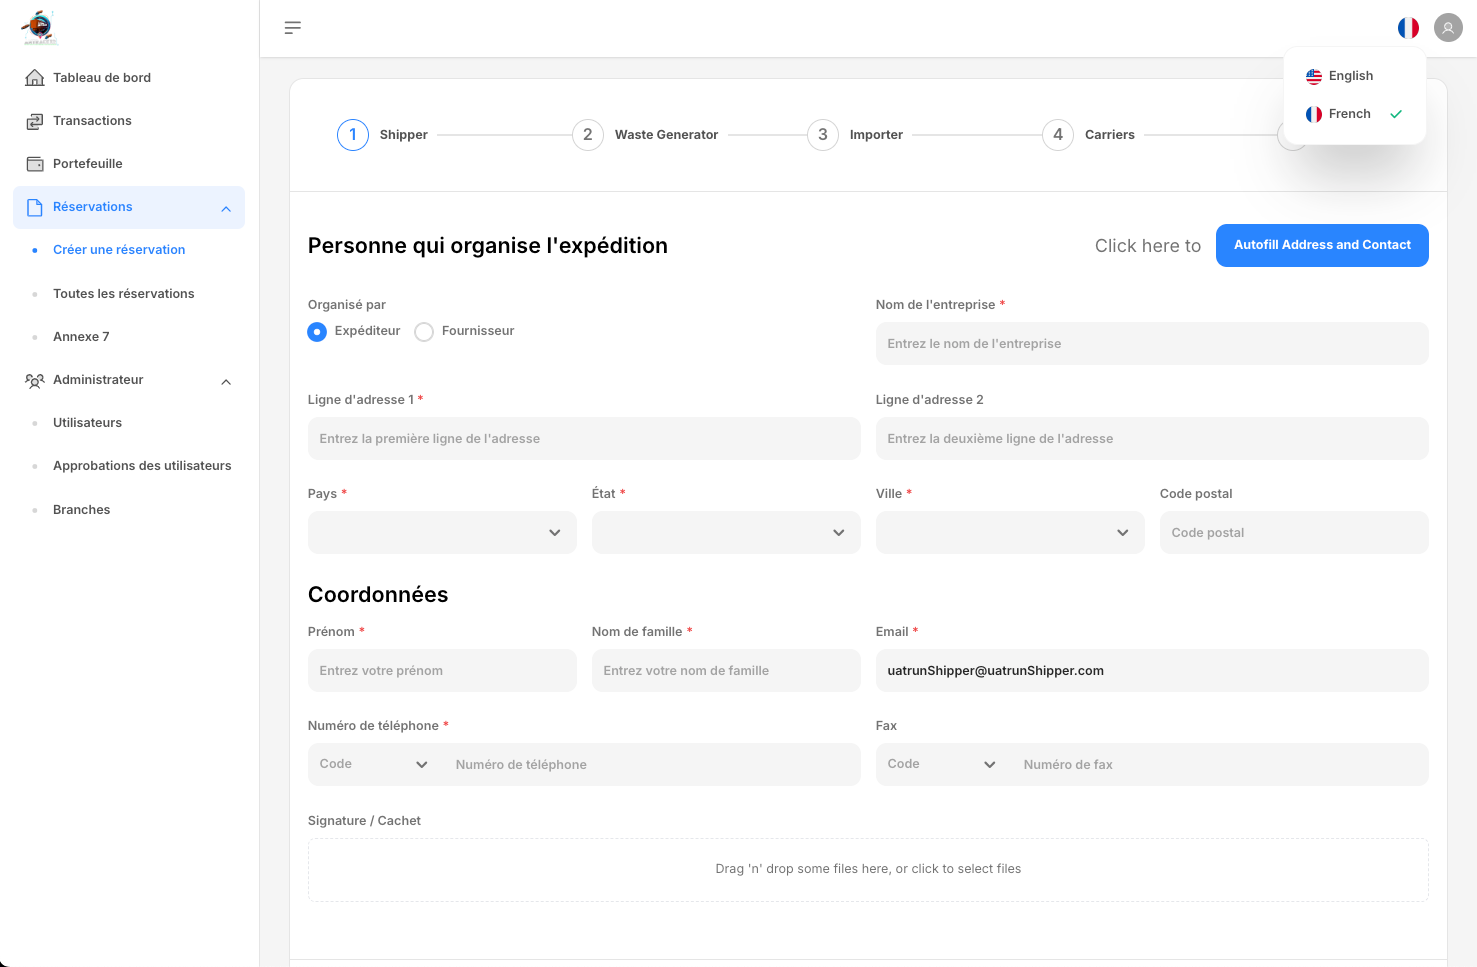
Task: Go to step 2 Waste Generator
Action: coord(588,135)
